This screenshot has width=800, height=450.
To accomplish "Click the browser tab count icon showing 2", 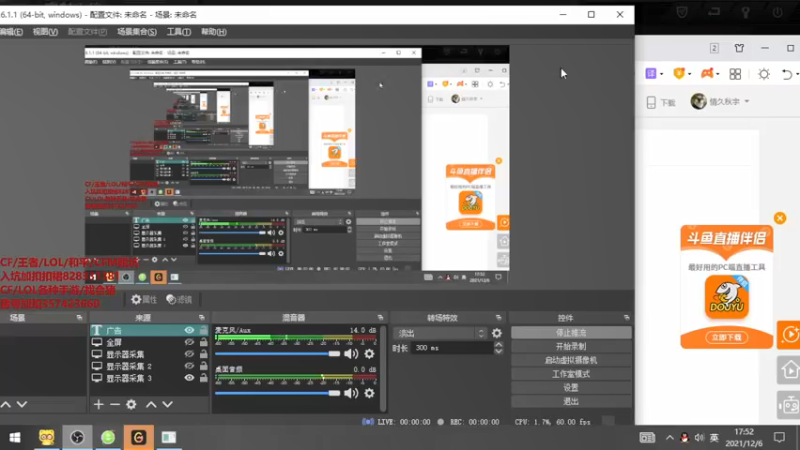I will tap(714, 48).
